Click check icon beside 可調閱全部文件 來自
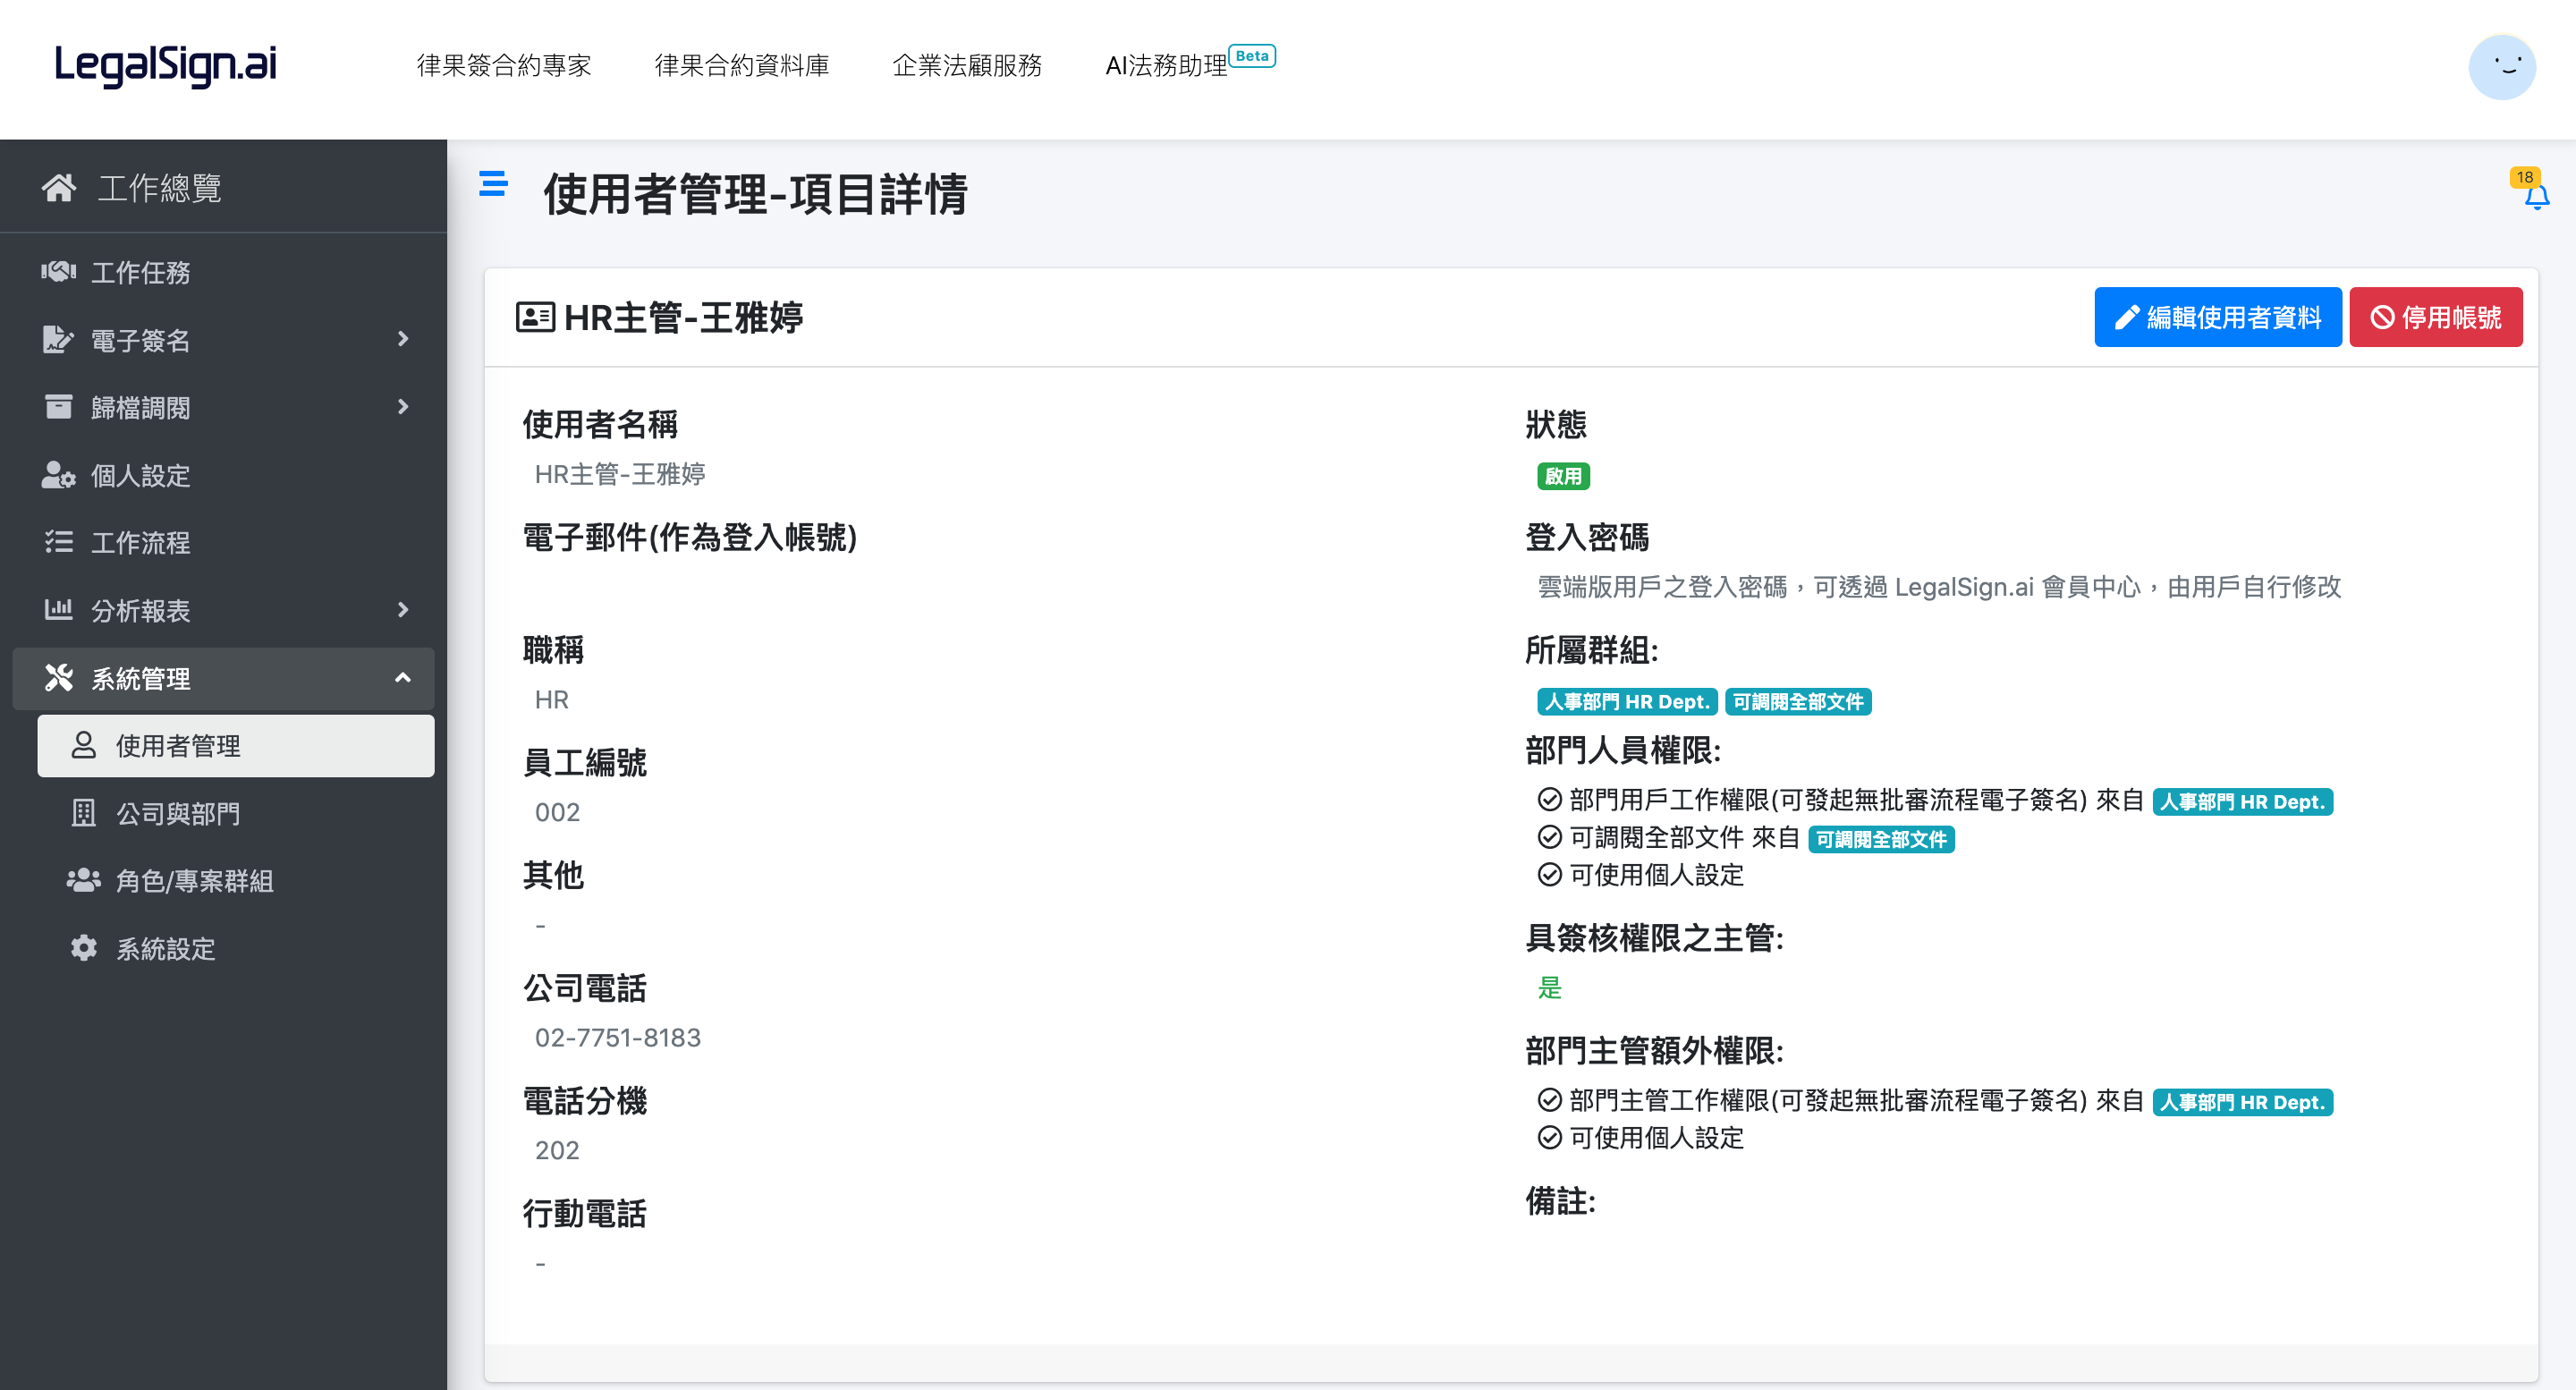 coord(1550,837)
